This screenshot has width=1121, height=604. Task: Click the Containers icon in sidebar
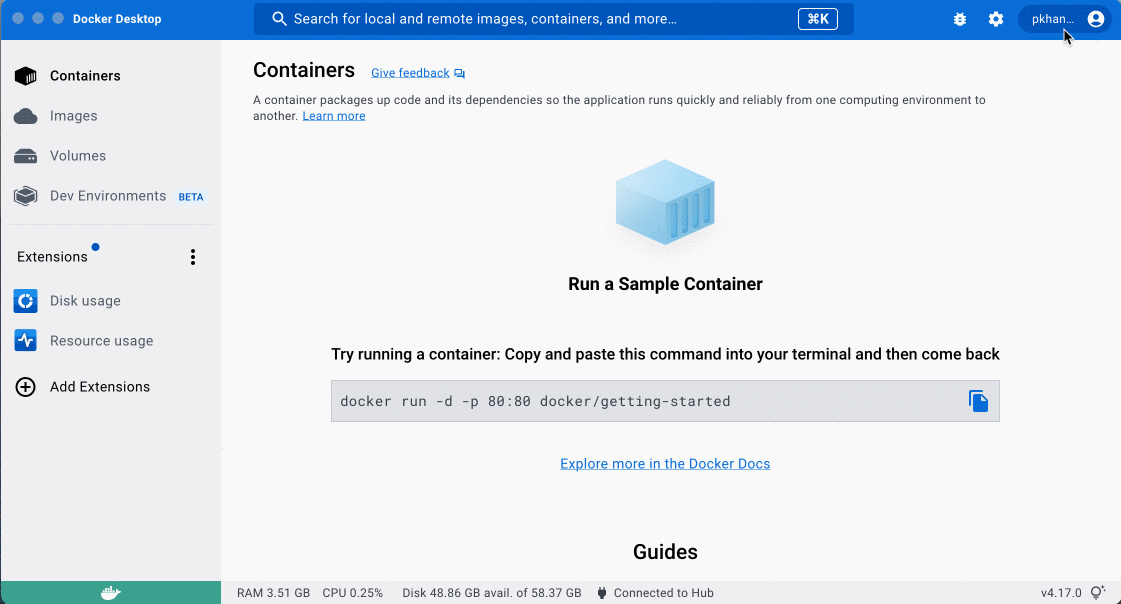pos(26,76)
